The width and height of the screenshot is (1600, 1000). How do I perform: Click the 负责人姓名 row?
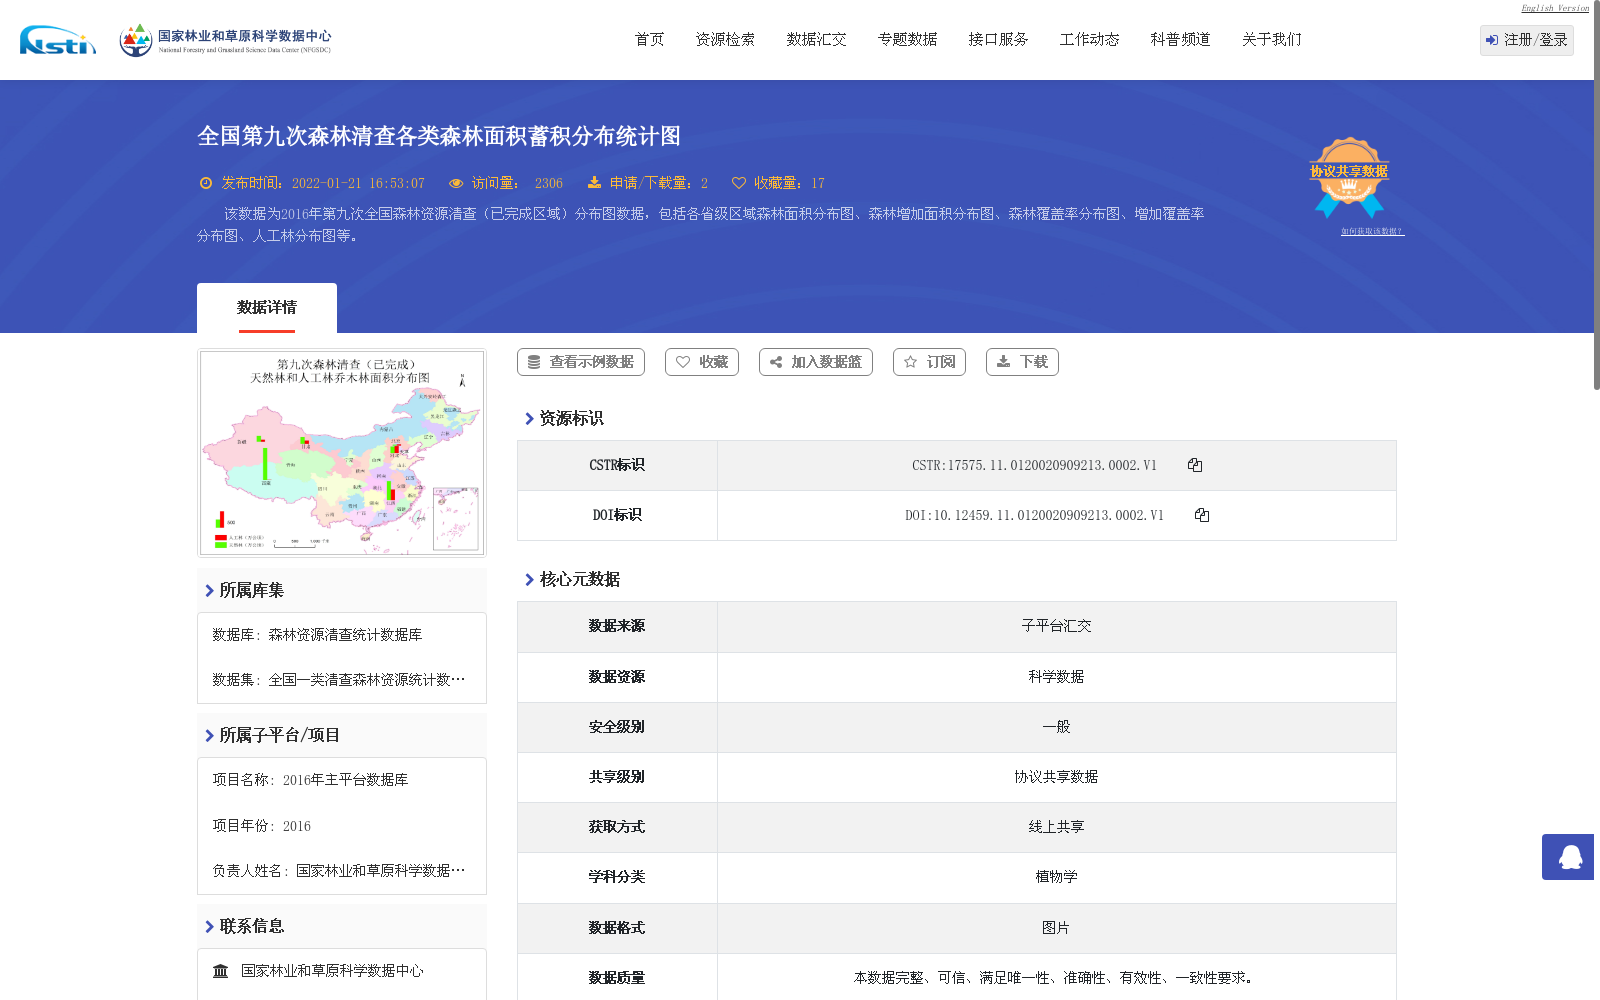[x=339, y=871]
